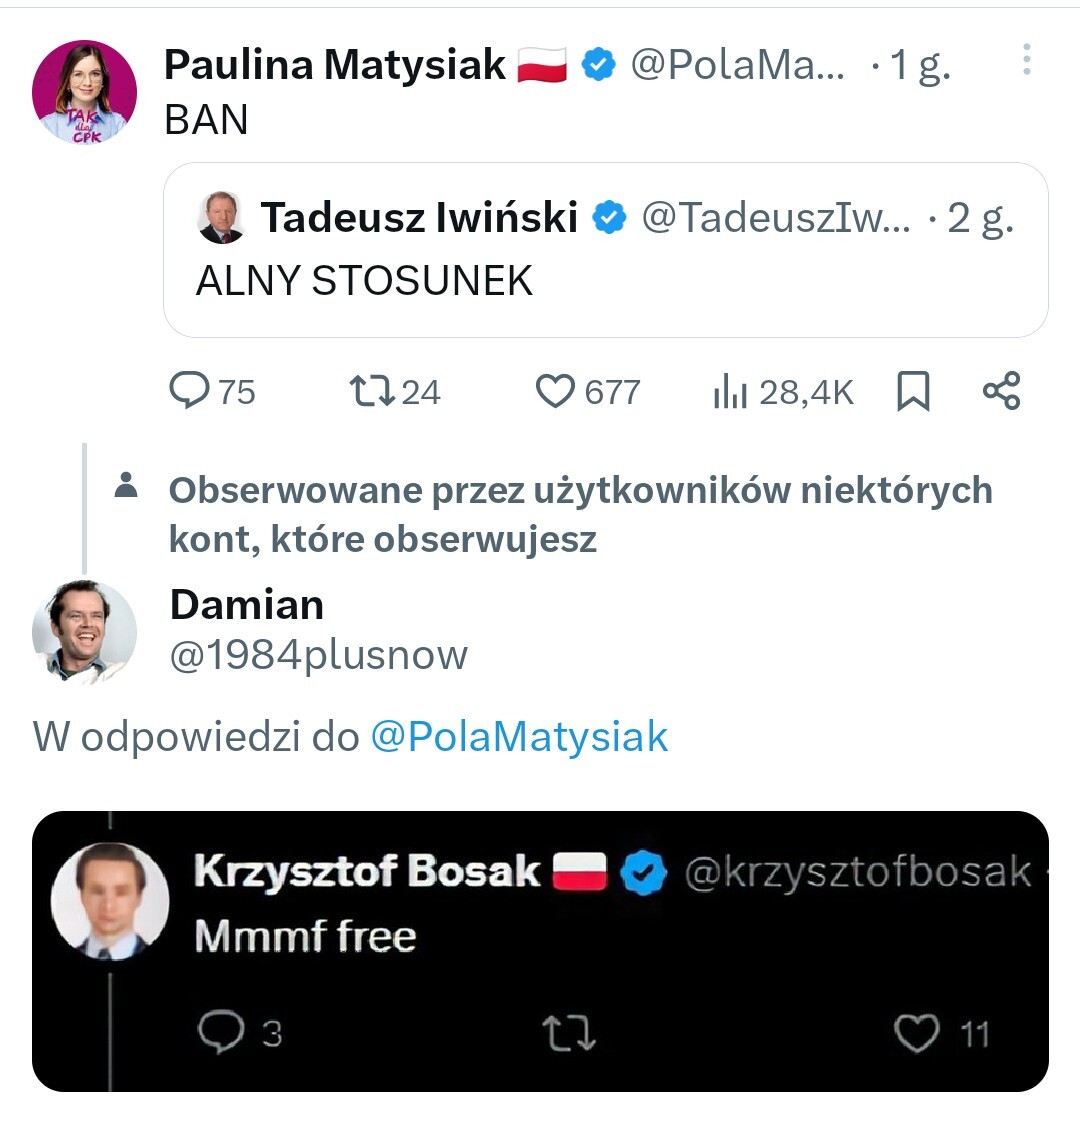
Task: Retweet the BAN tweet
Action: pyautogui.click(x=373, y=391)
